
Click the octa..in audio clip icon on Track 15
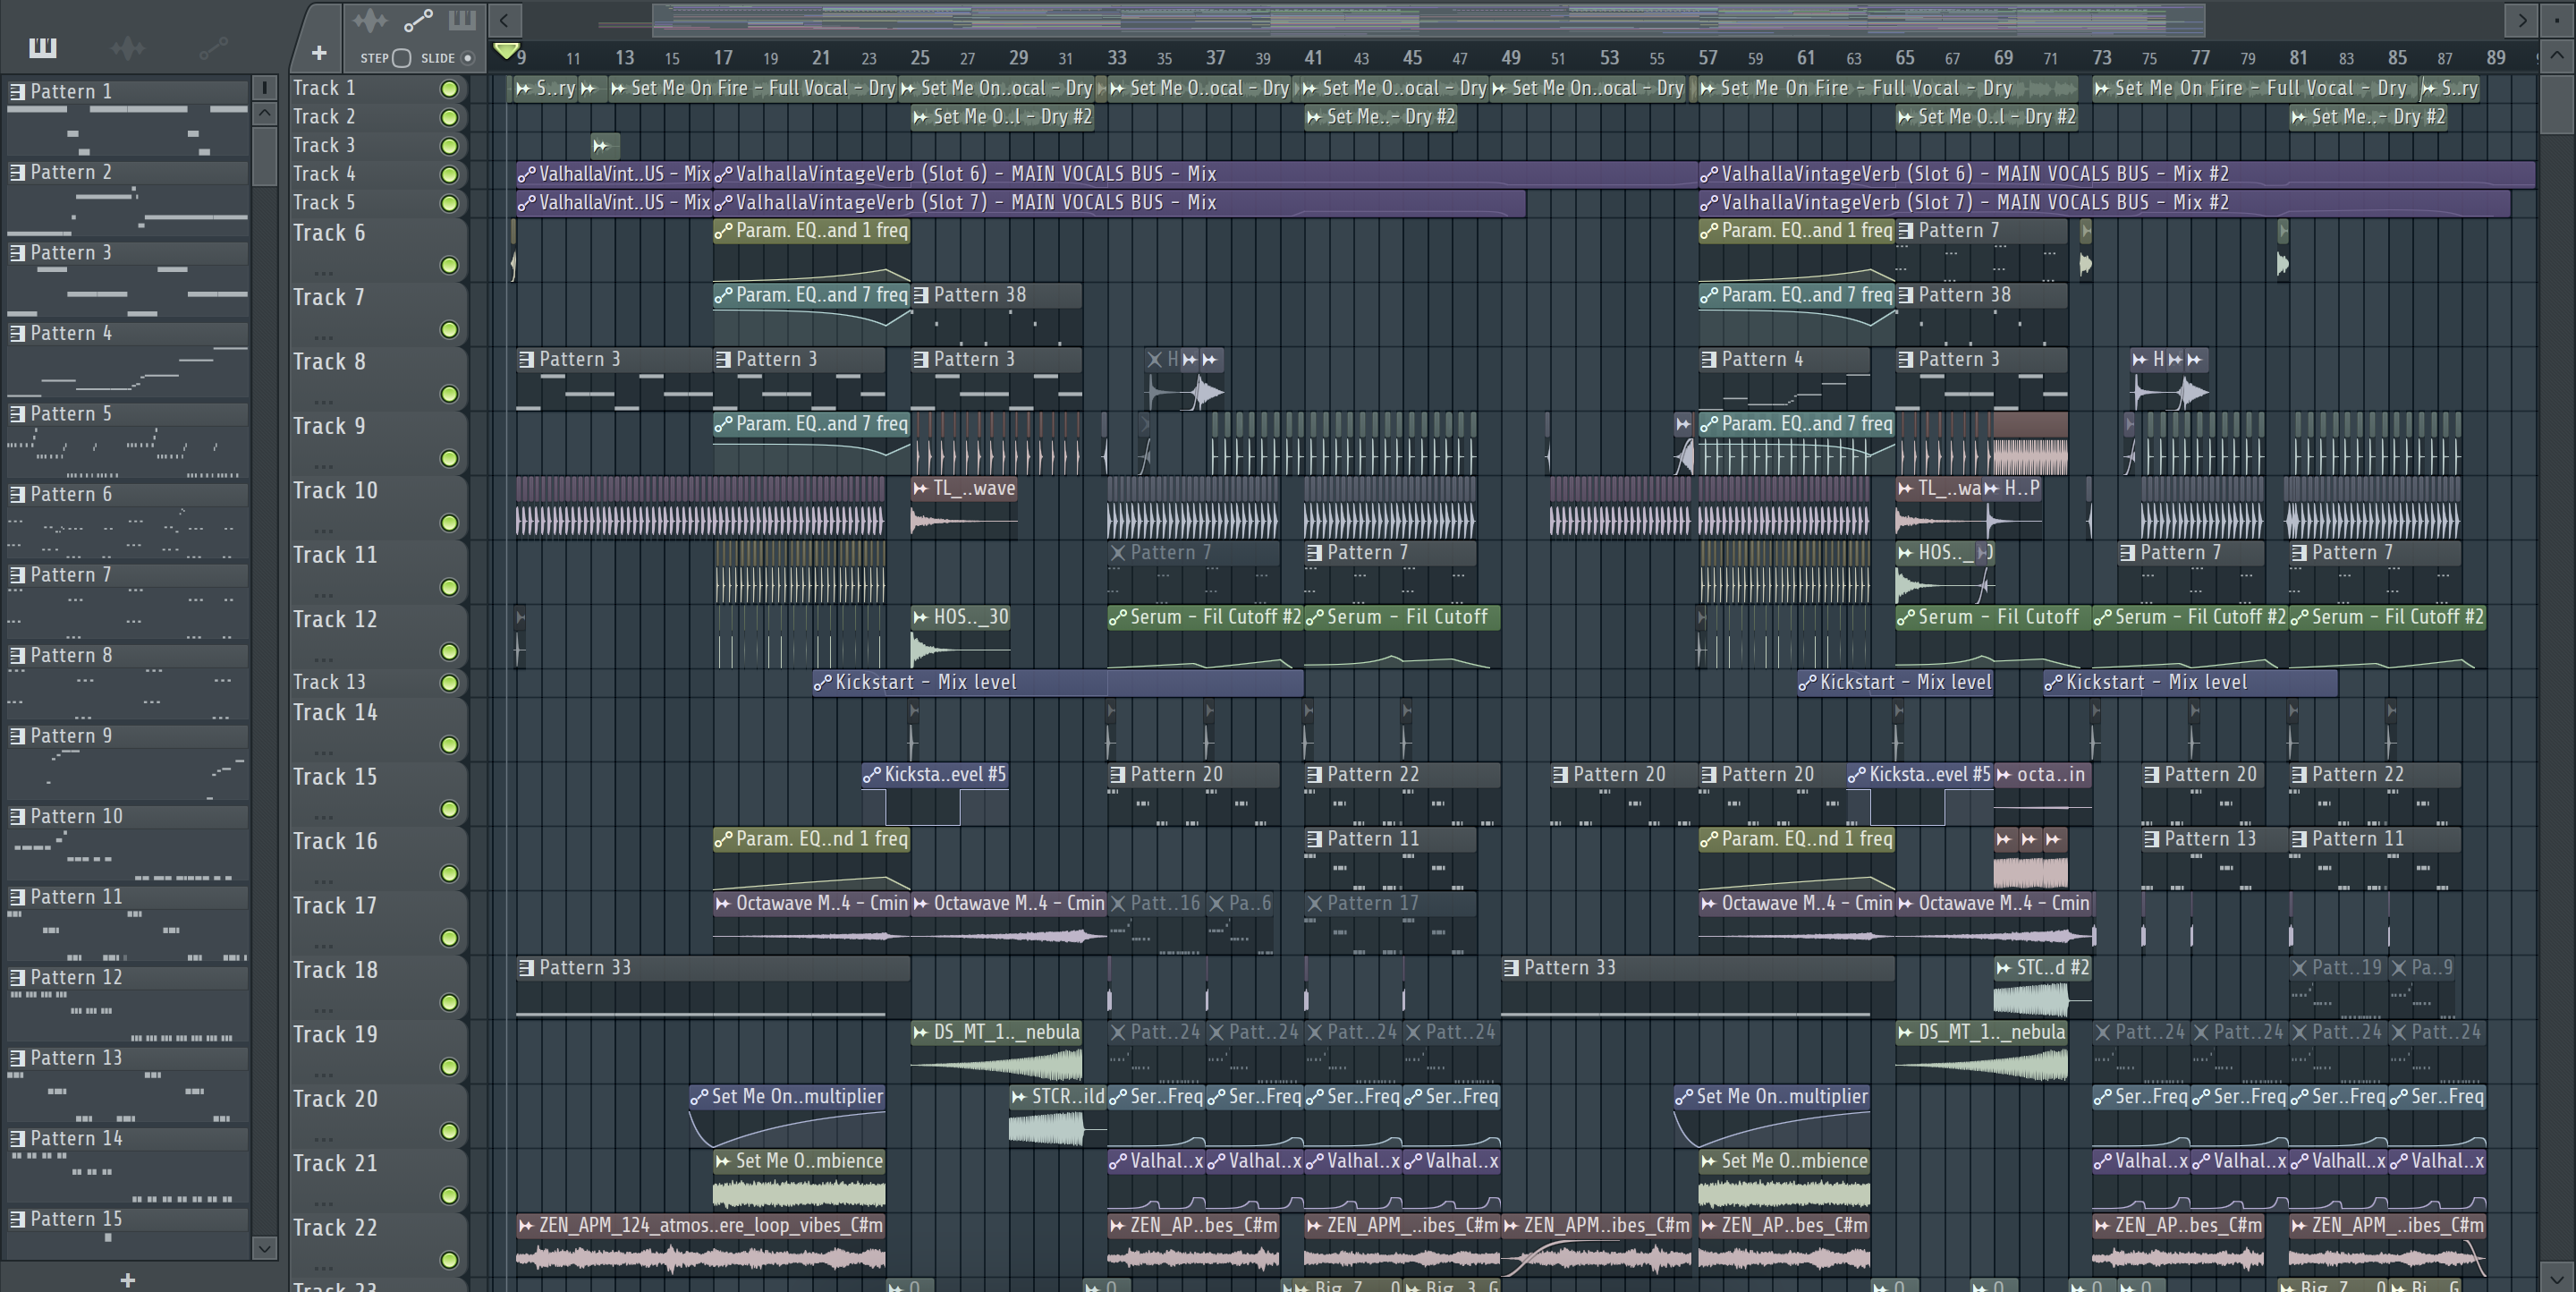click(x=2004, y=774)
